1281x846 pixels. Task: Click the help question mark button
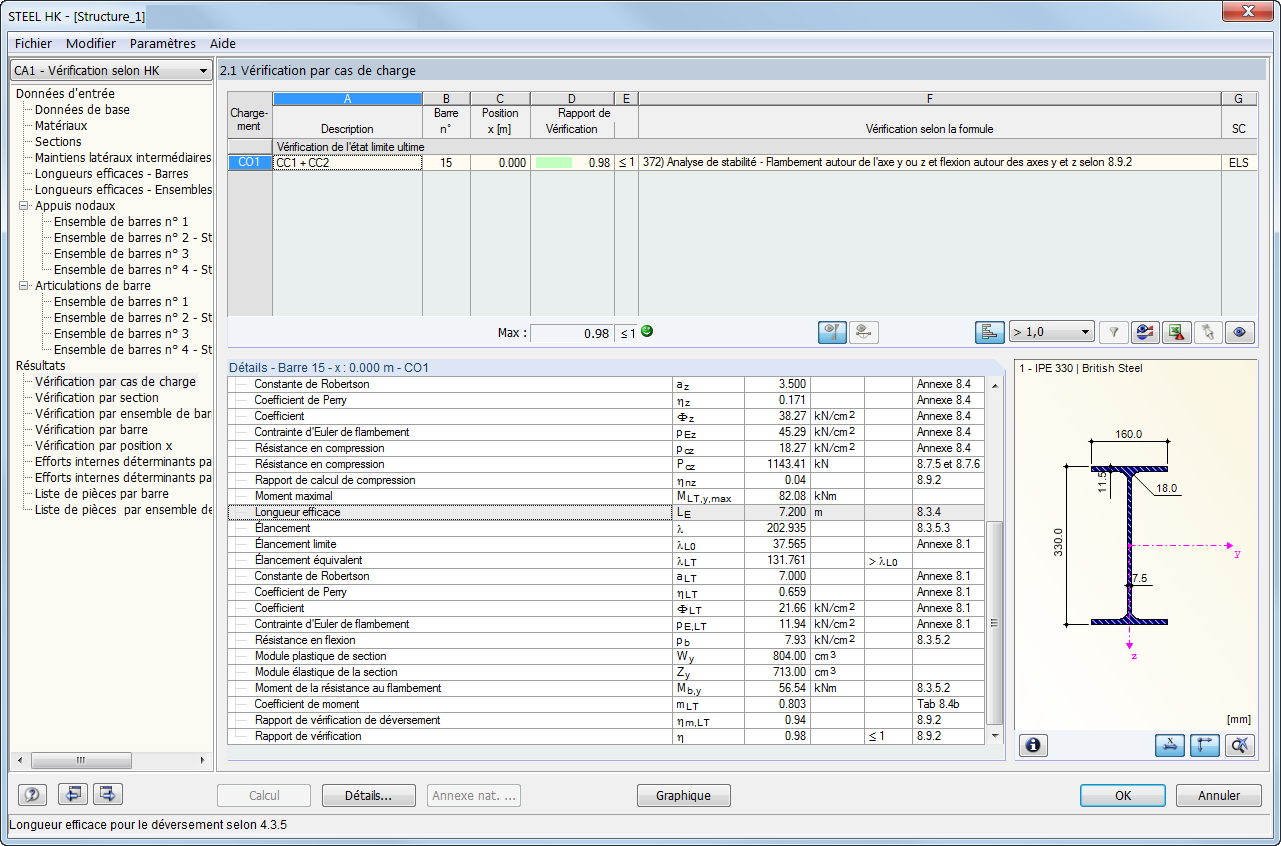tap(32, 795)
